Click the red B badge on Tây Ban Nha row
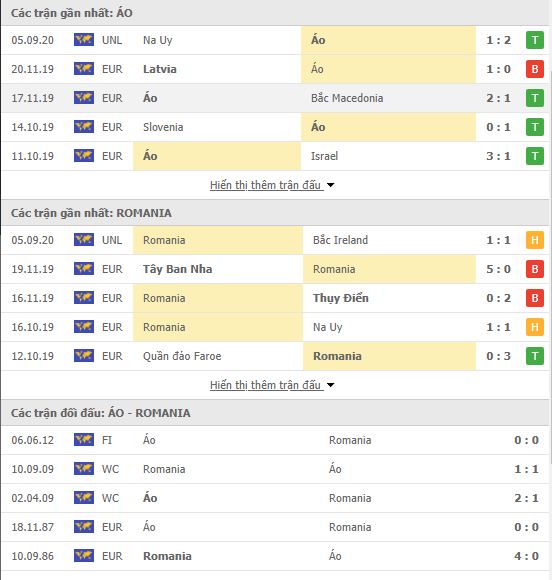Screen dimensions: 552x580 (535, 269)
